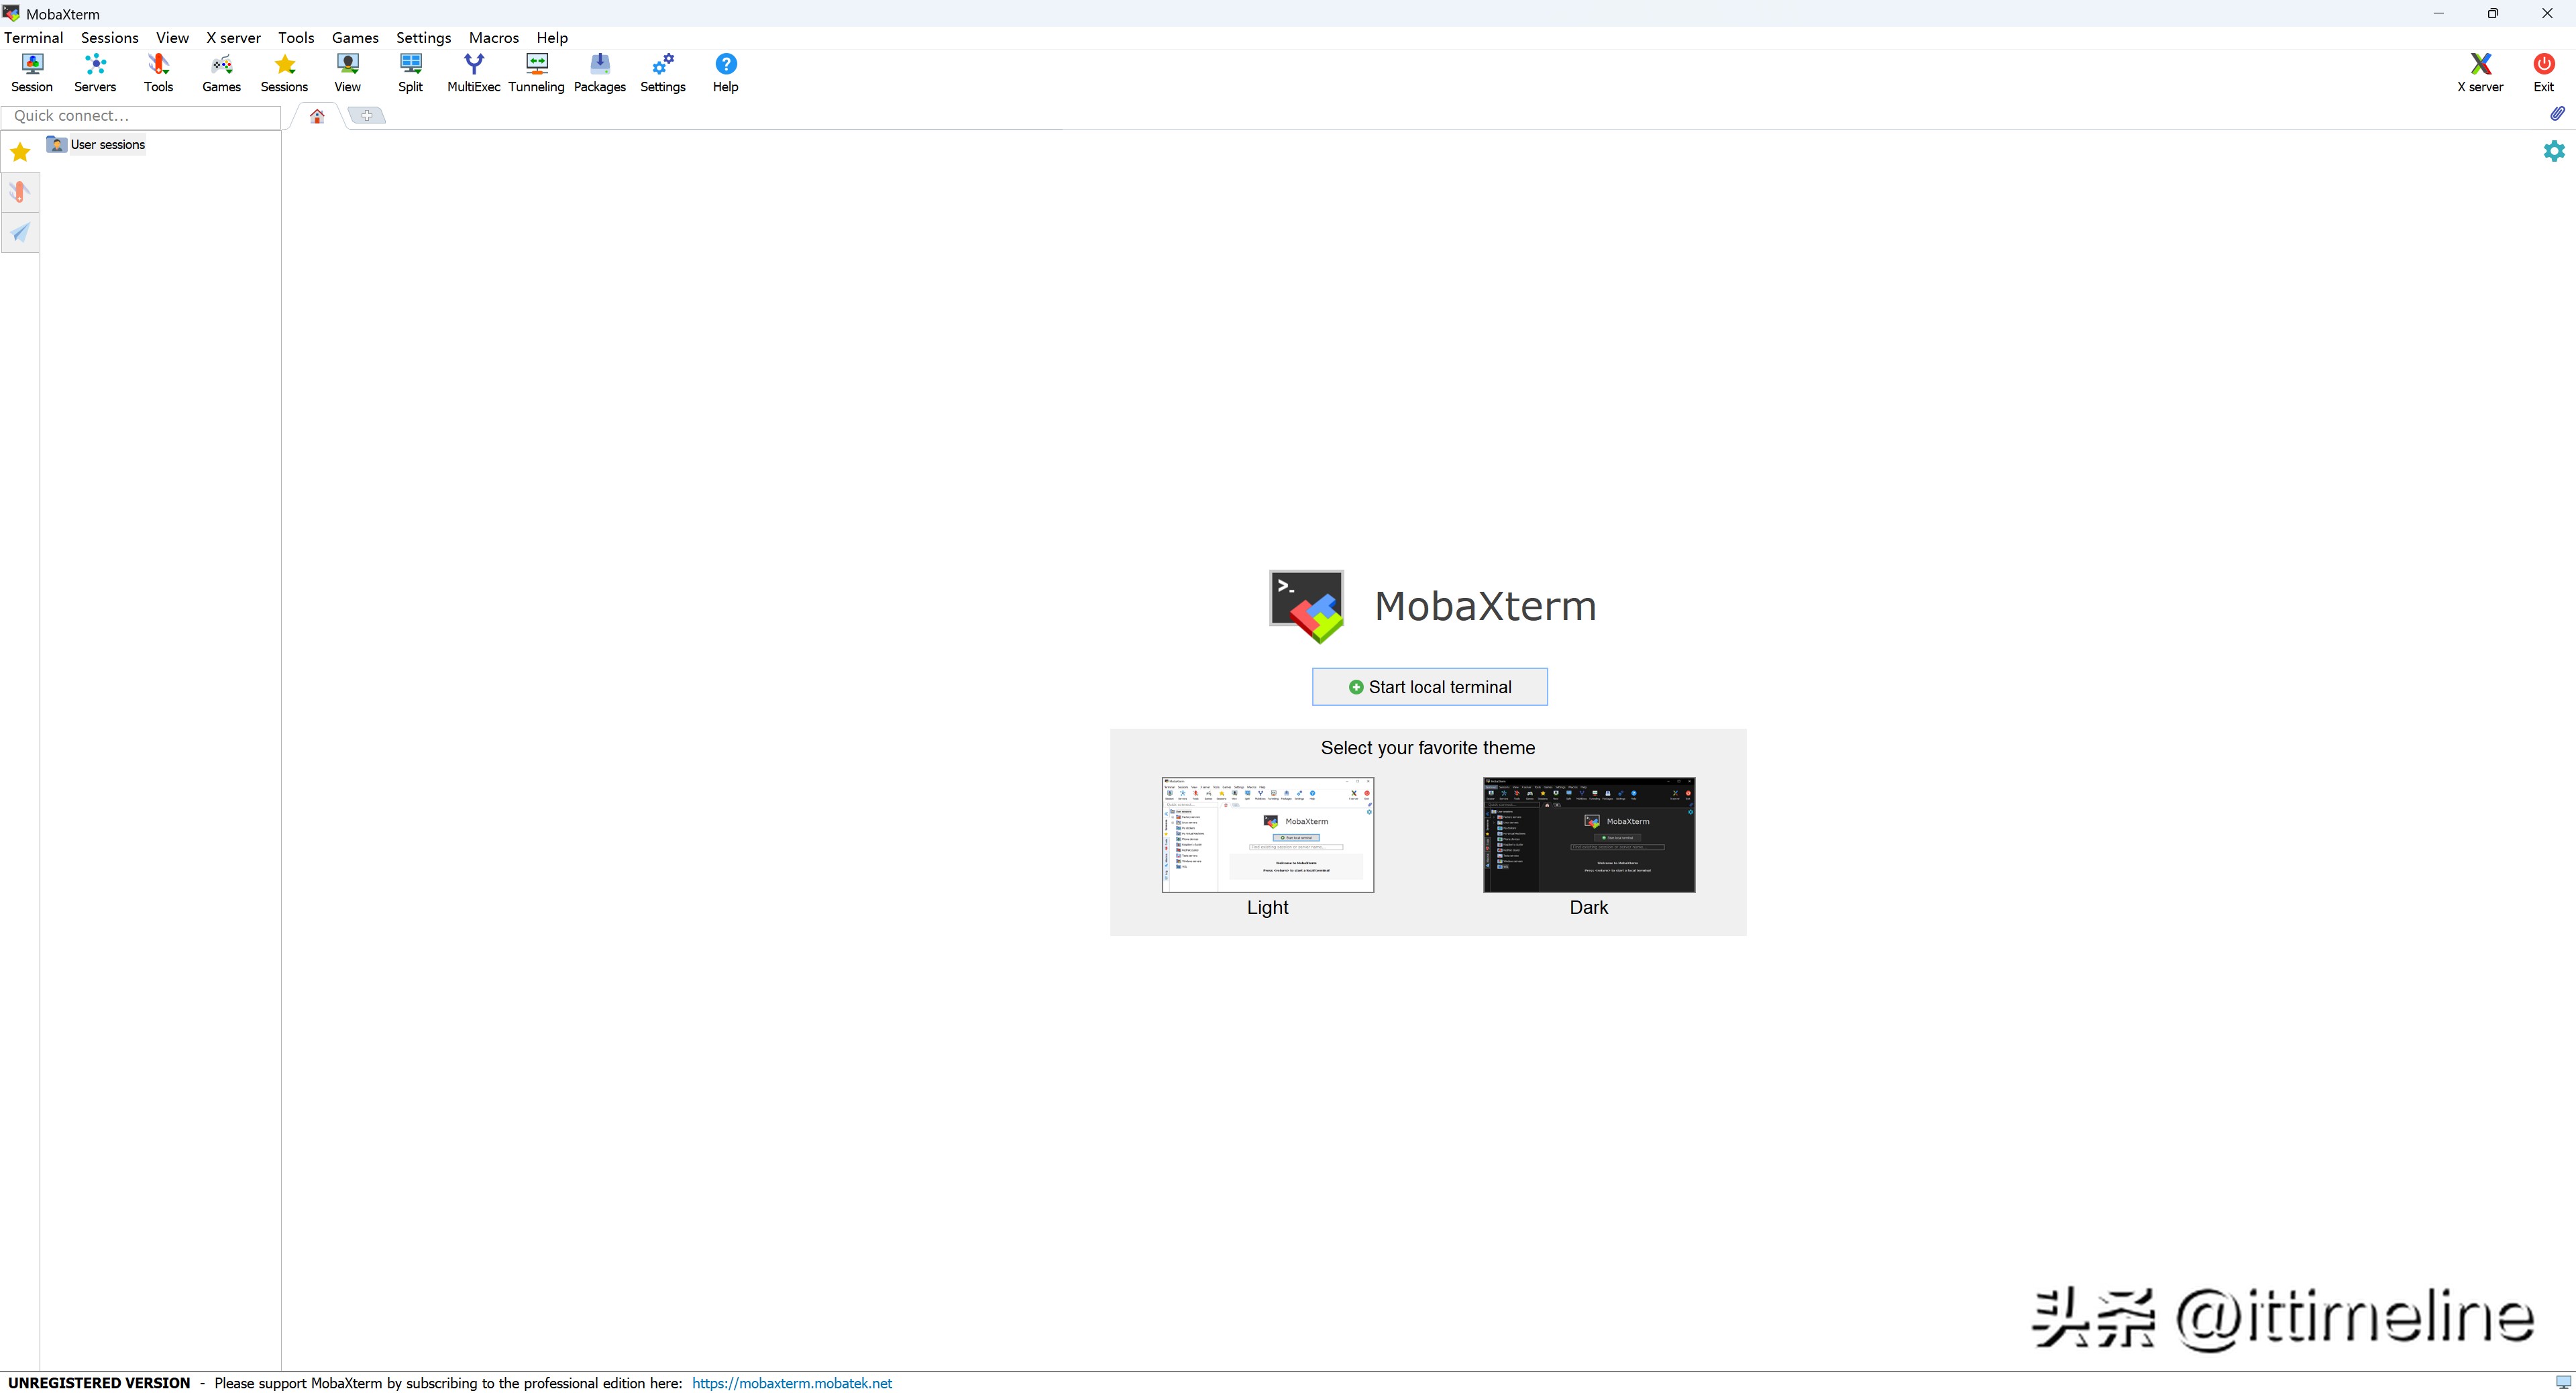Open the mobaxterm.mobatek.net link
Screen dimensions: 2576x1393
(791, 1383)
